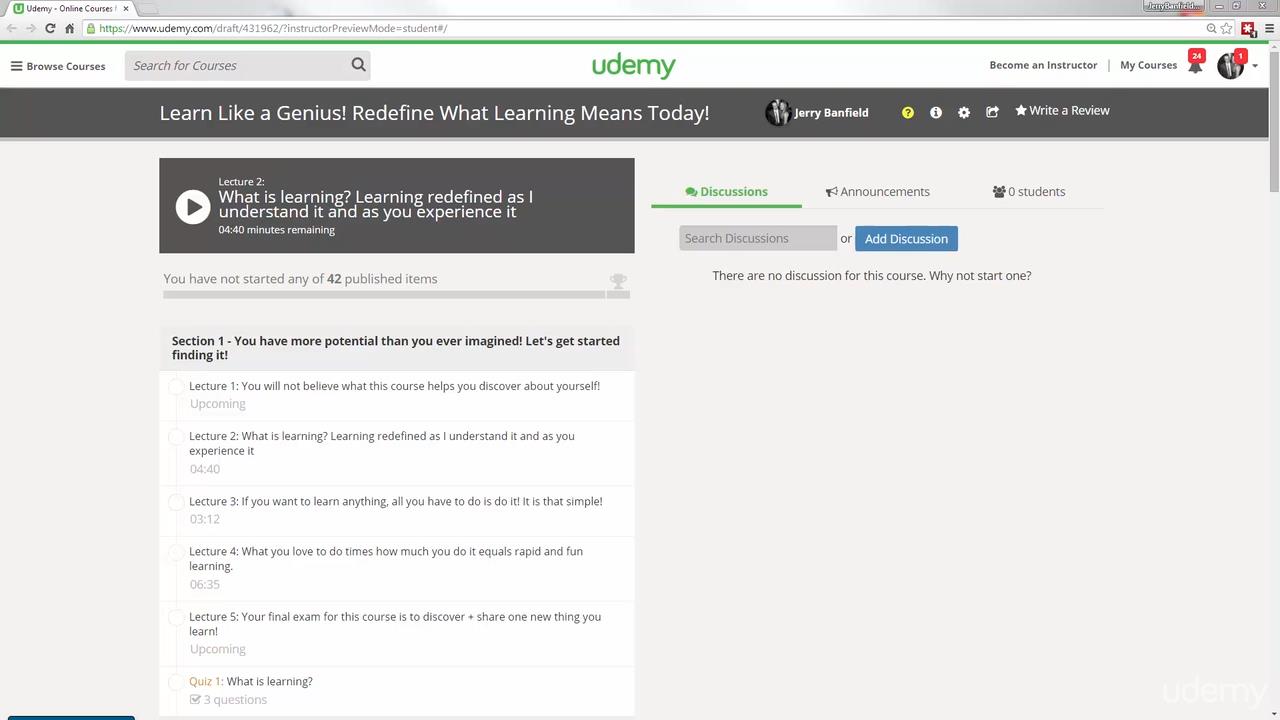The height and width of the screenshot is (720, 1280).
Task: Bookmark page with the star icon
Action: 1226,28
